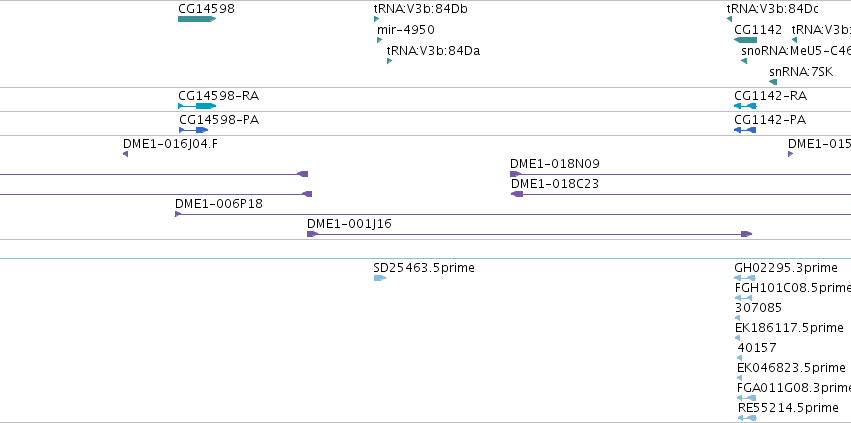Click the EK186117.5prime label
This screenshot has width=851, height=423.
[x=789, y=328]
